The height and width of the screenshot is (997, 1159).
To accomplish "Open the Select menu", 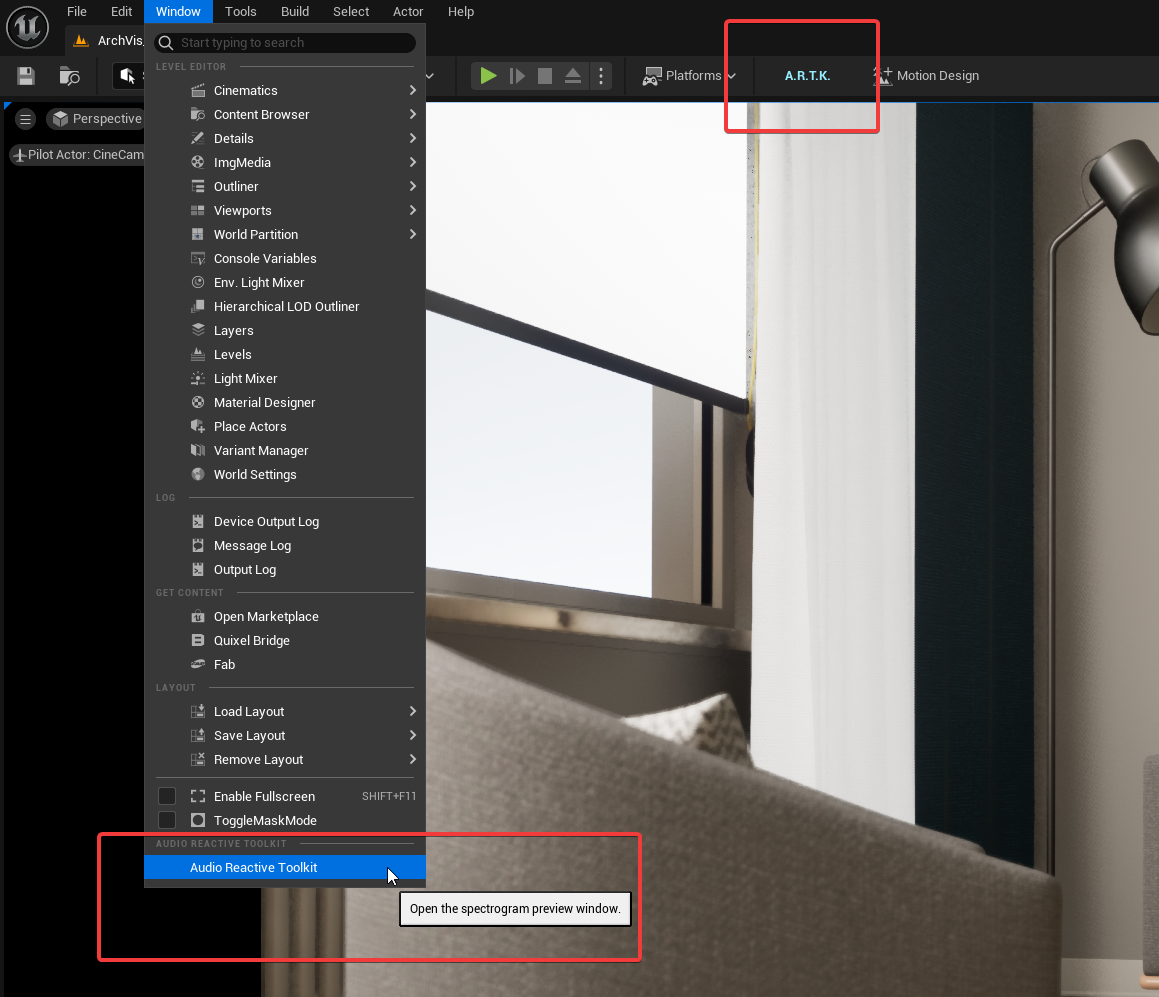I will coord(350,12).
